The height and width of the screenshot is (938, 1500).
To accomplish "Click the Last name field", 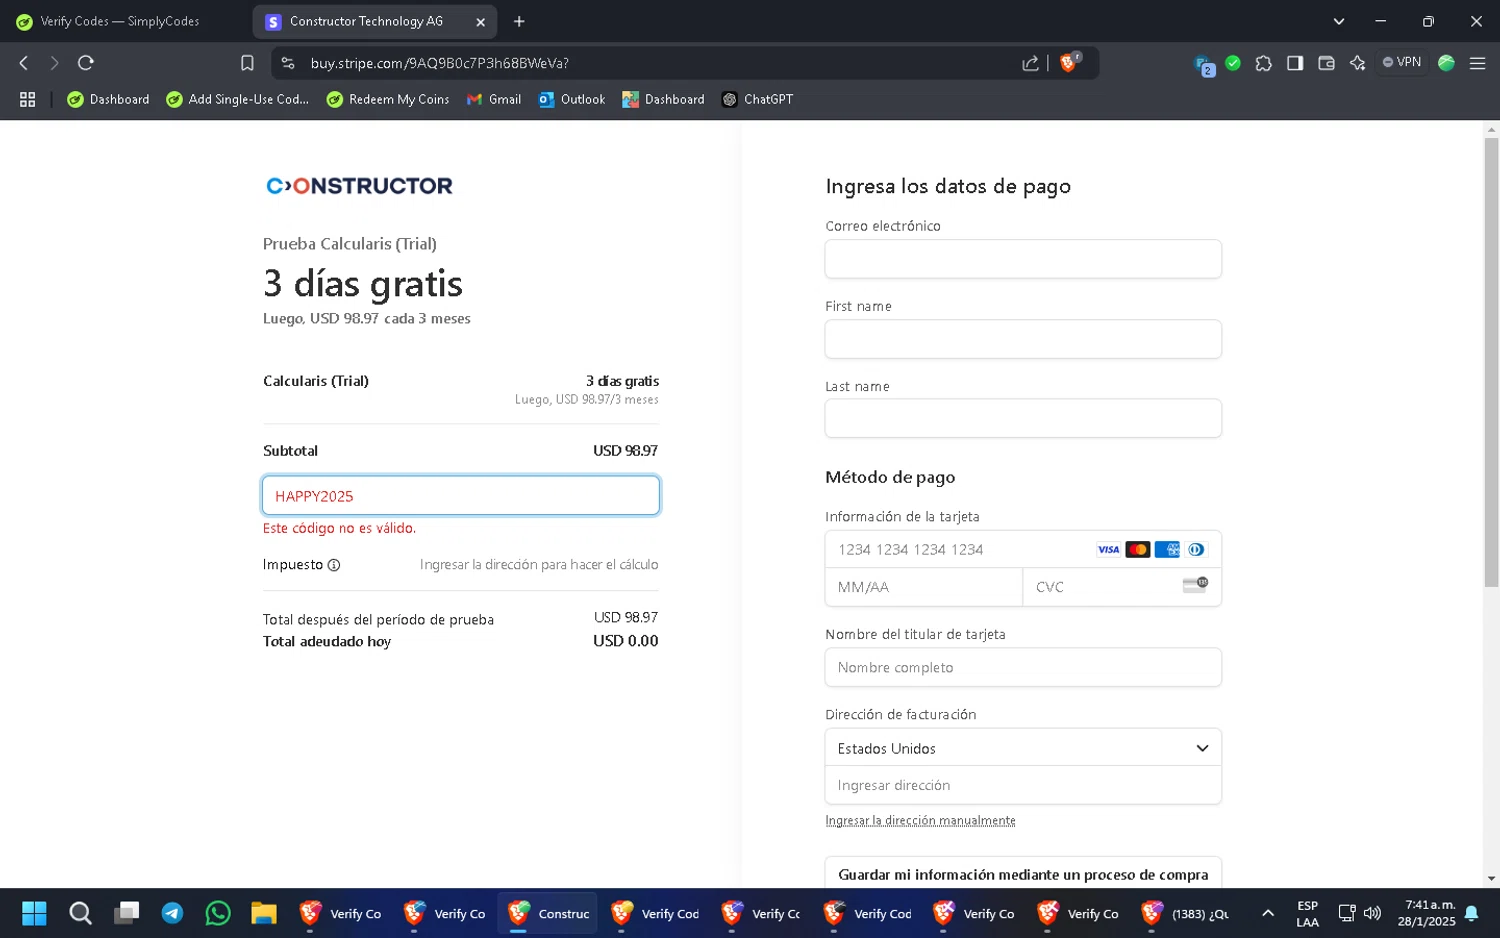I will coord(1023,418).
